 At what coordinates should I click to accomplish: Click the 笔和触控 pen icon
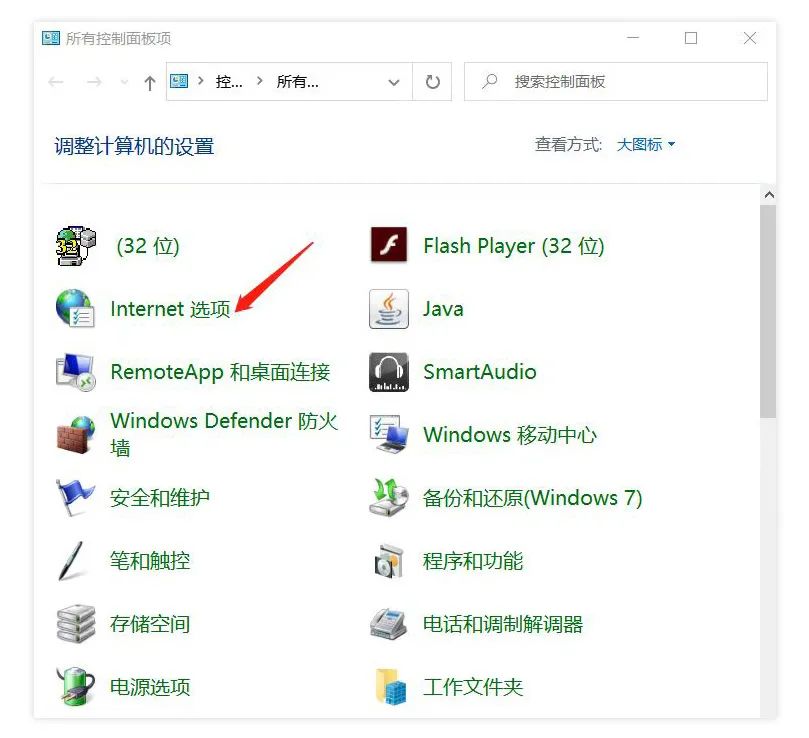[x=72, y=561]
